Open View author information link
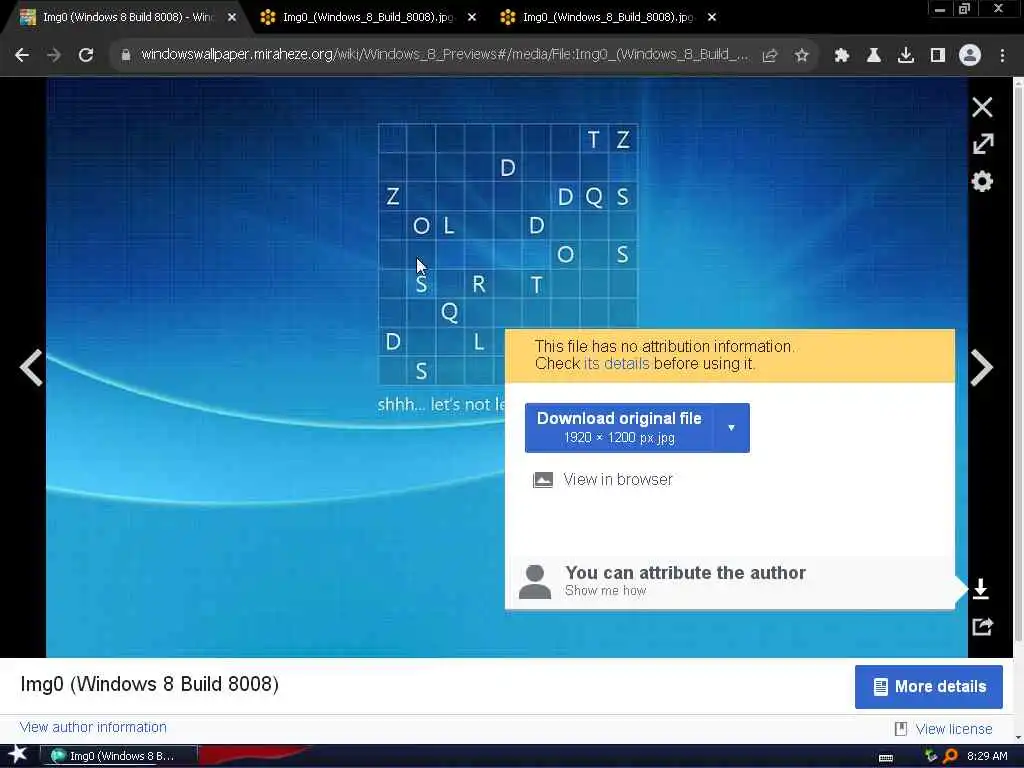 (93, 727)
